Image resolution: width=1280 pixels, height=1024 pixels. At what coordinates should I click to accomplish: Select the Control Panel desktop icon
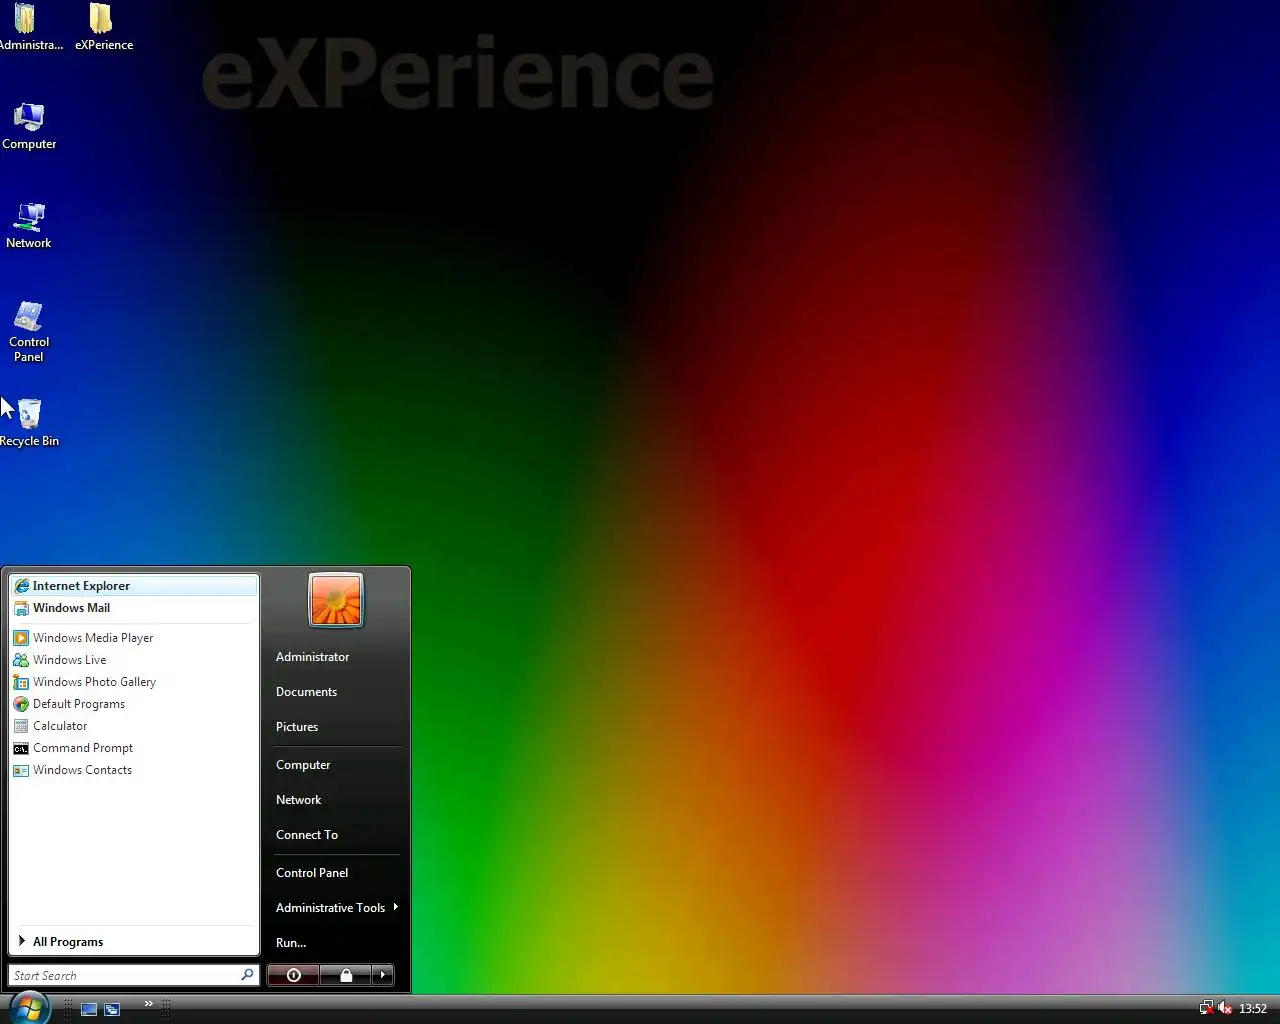(x=29, y=332)
